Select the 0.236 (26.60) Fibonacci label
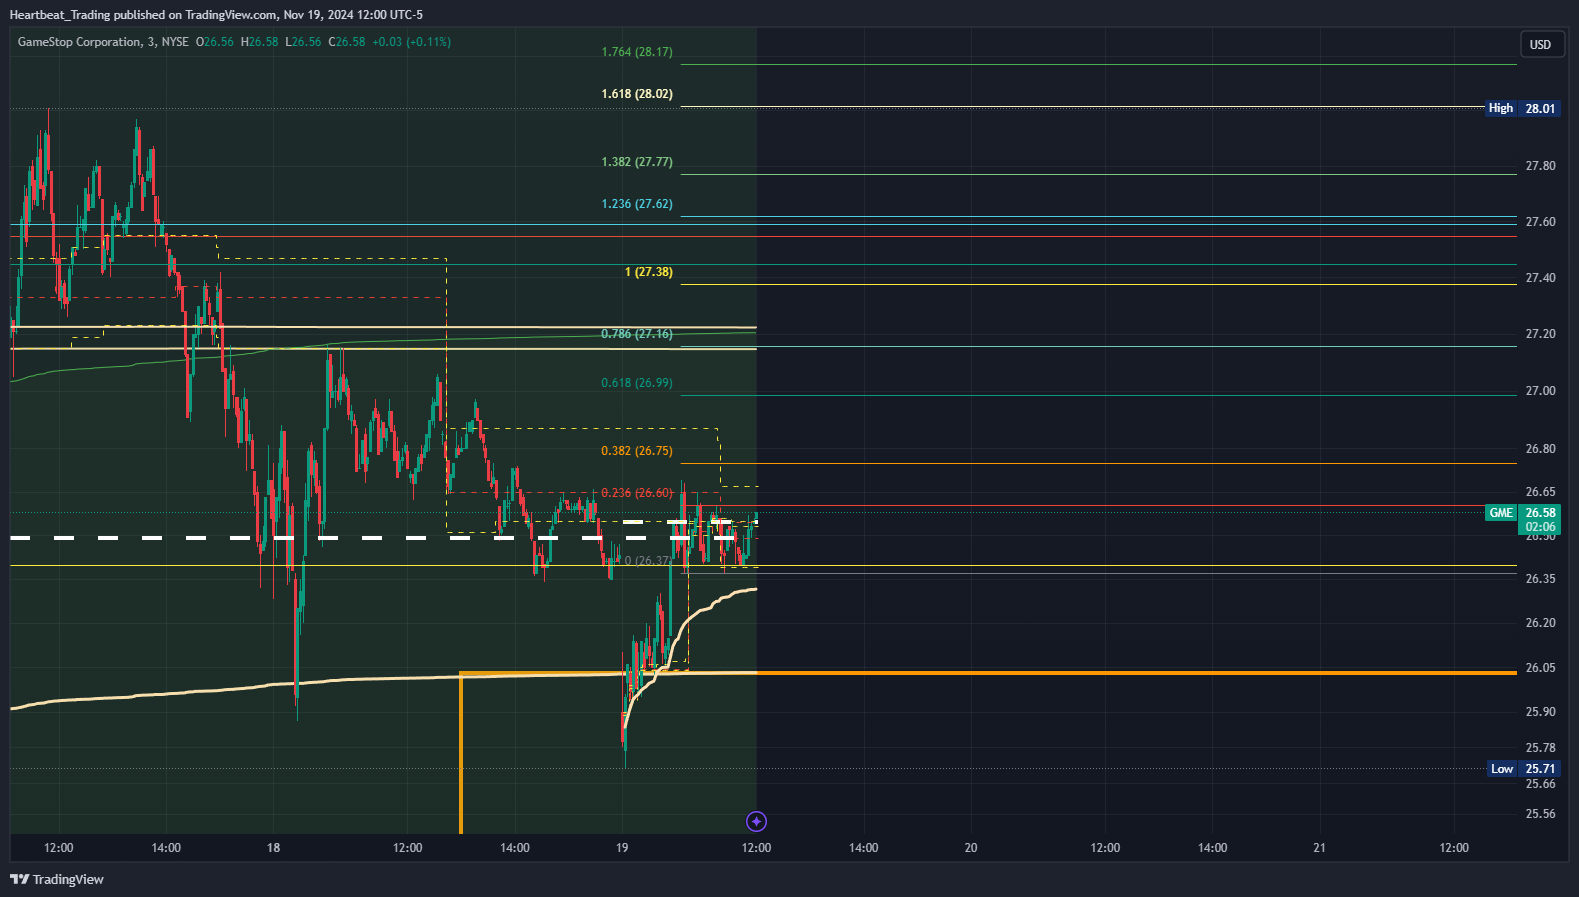 point(637,493)
